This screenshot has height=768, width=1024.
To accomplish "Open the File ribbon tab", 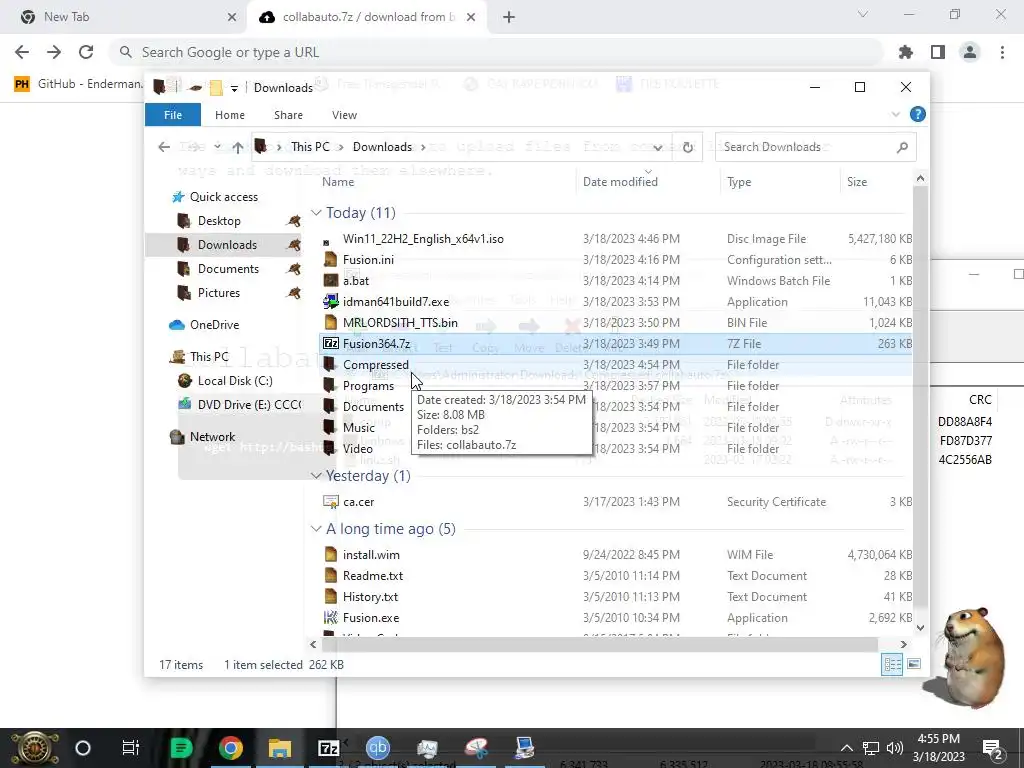I will [x=172, y=115].
